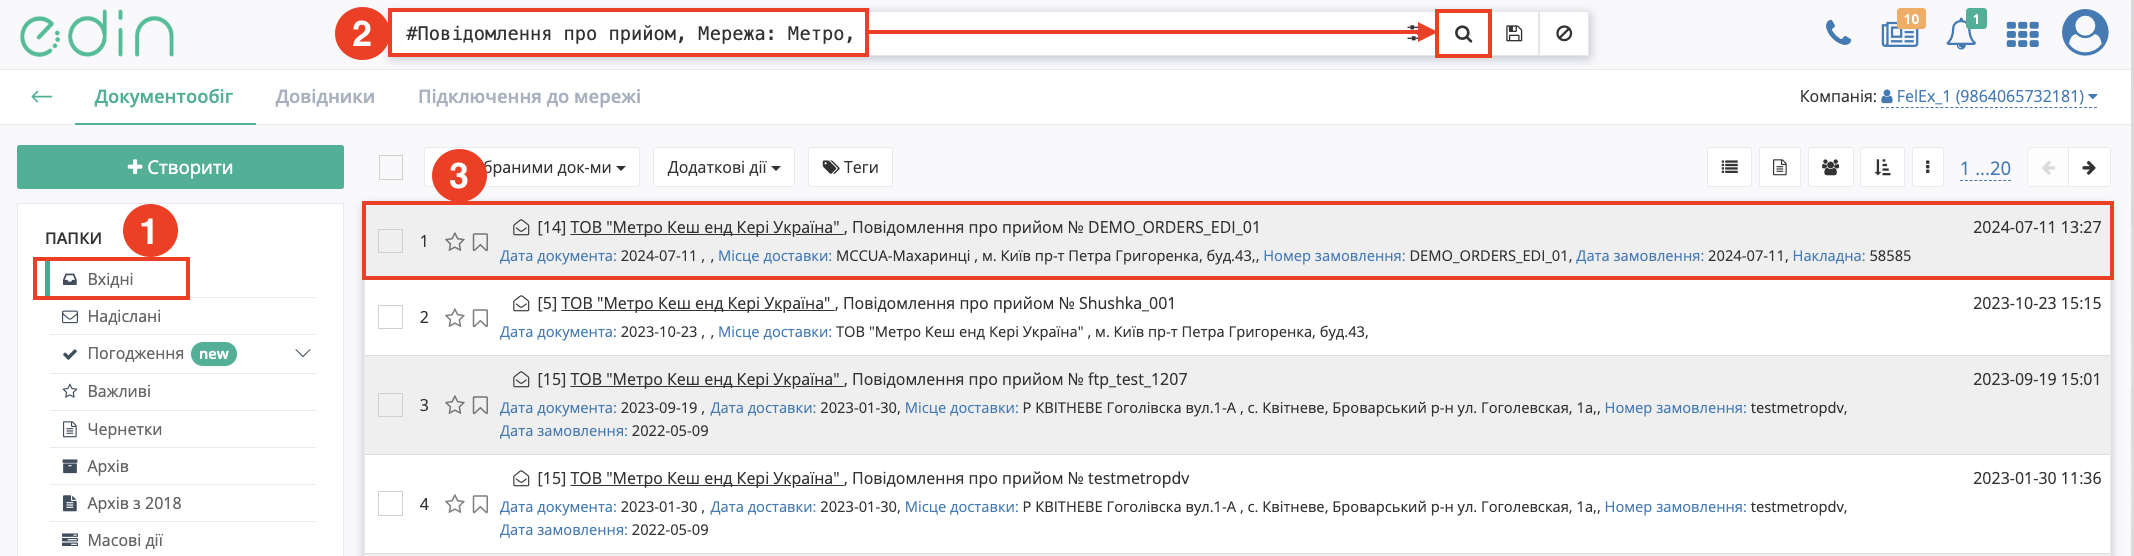This screenshot has height=556, width=2134.
Task: Star document row 4 testmetropdv
Action: [x=455, y=503]
